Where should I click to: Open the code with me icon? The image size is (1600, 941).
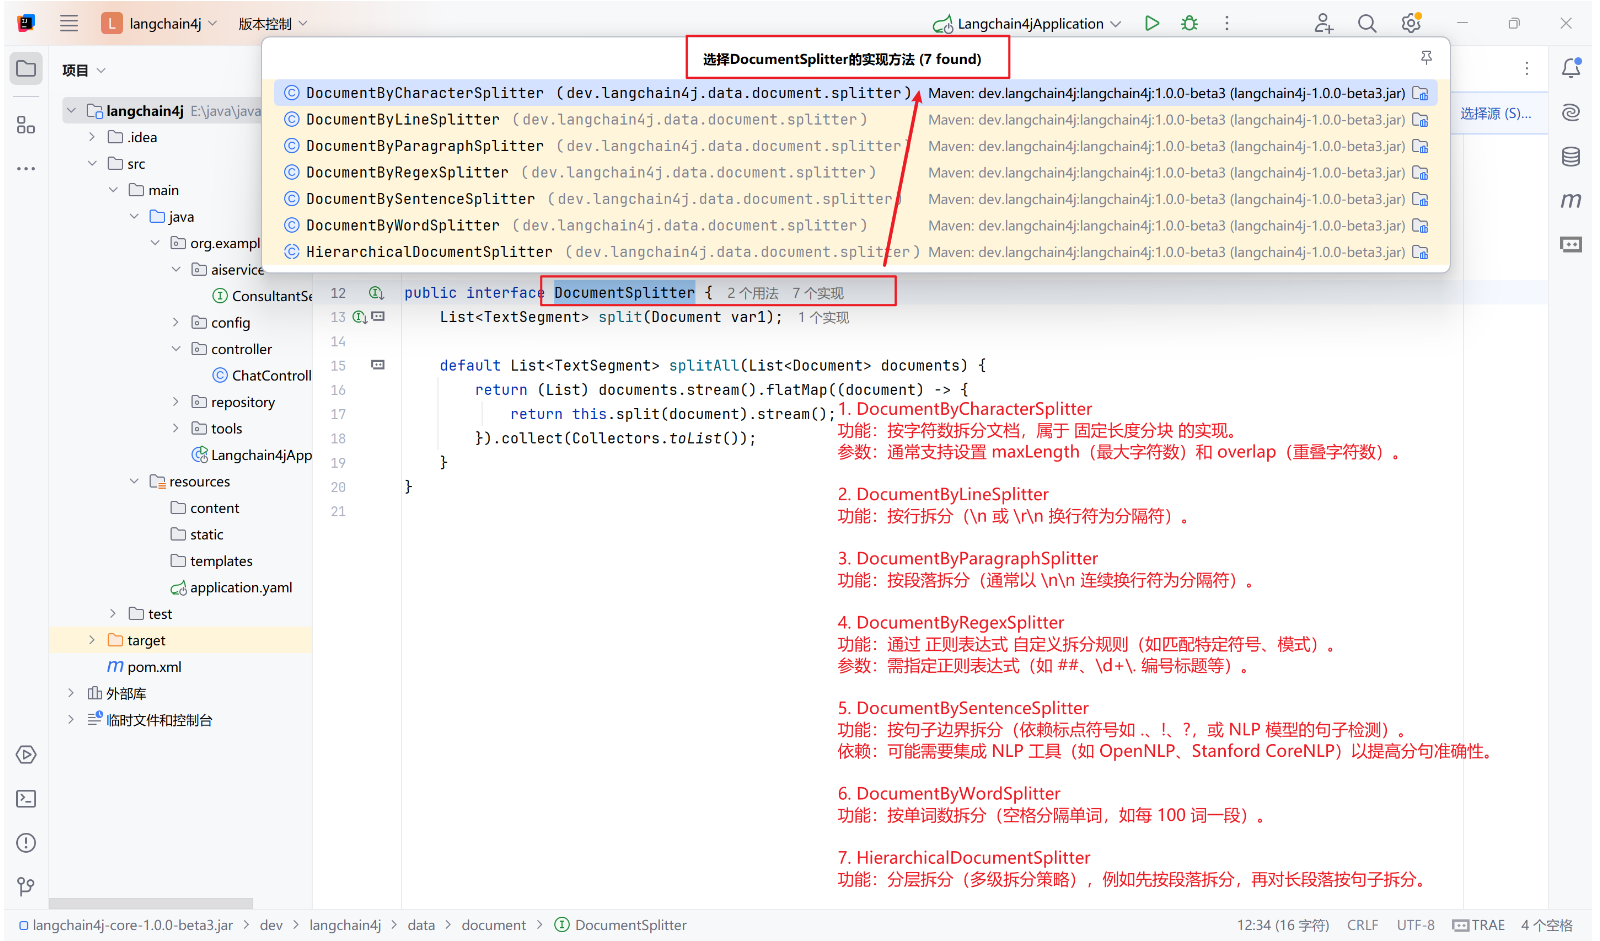coord(1323,23)
